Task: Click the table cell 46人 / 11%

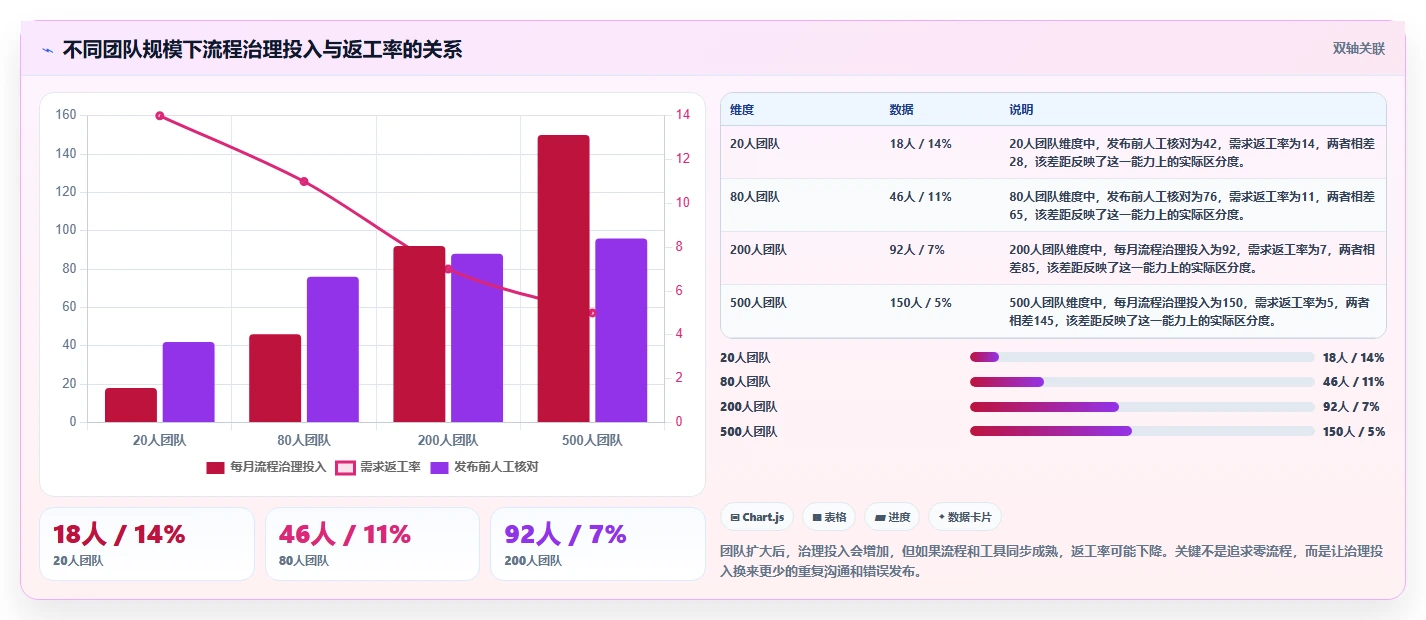Action: click(920, 197)
